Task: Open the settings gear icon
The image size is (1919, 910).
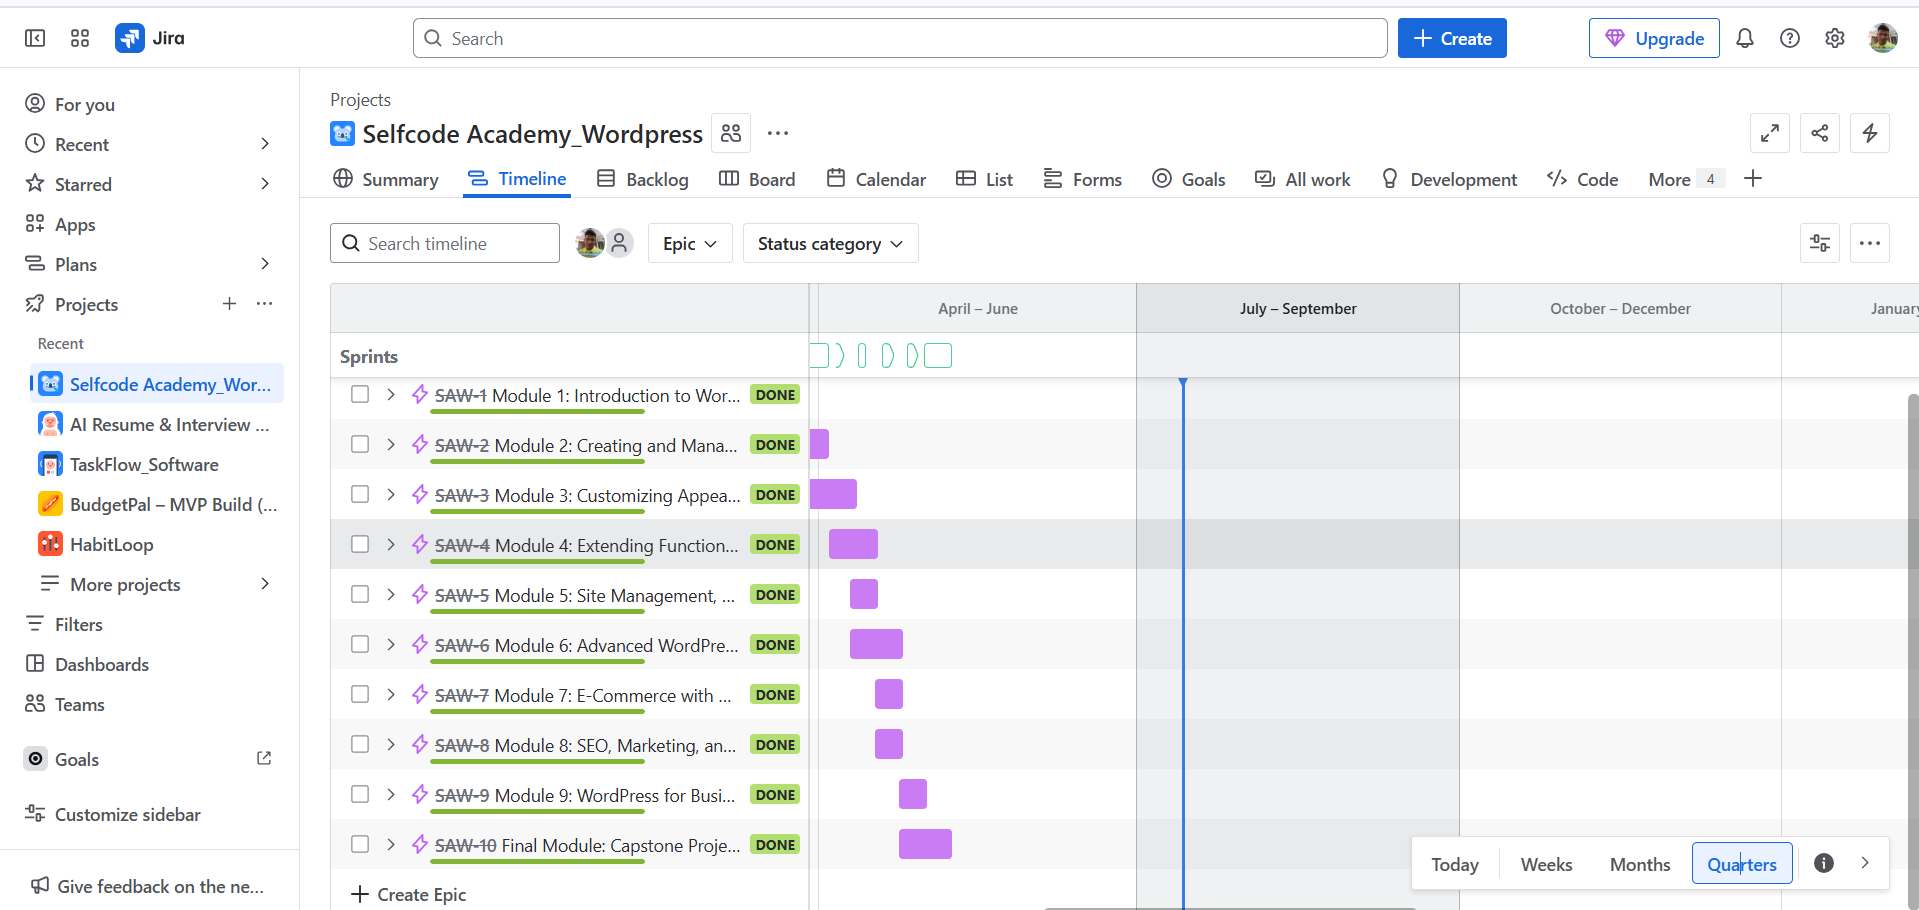Action: (1835, 38)
